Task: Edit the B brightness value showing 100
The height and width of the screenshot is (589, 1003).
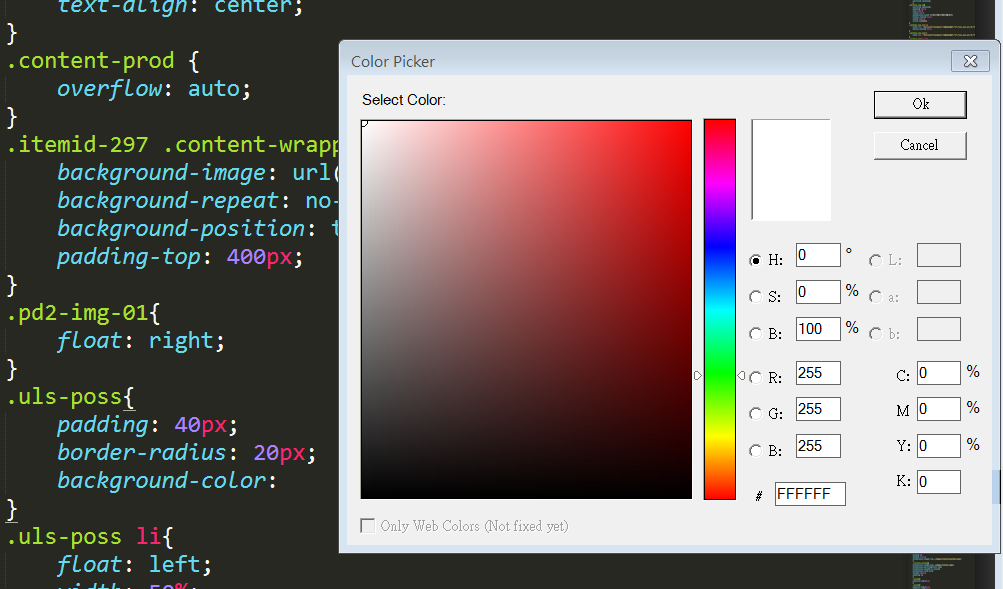Action: 817,328
